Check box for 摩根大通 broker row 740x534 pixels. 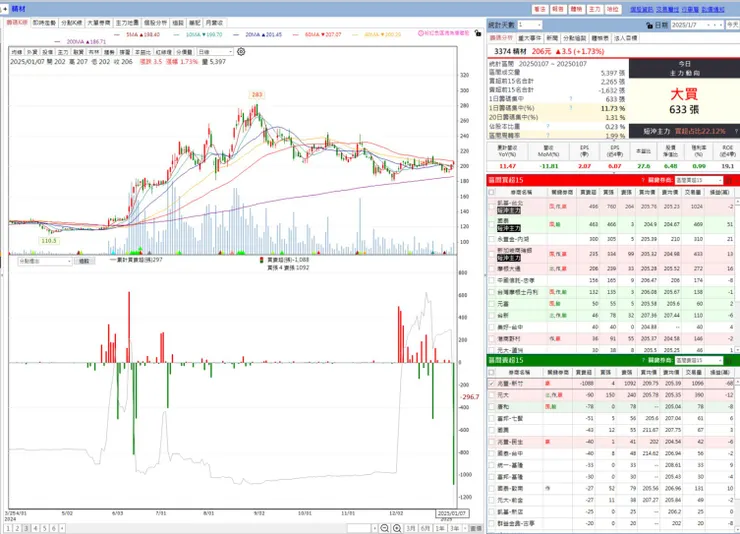491,268
